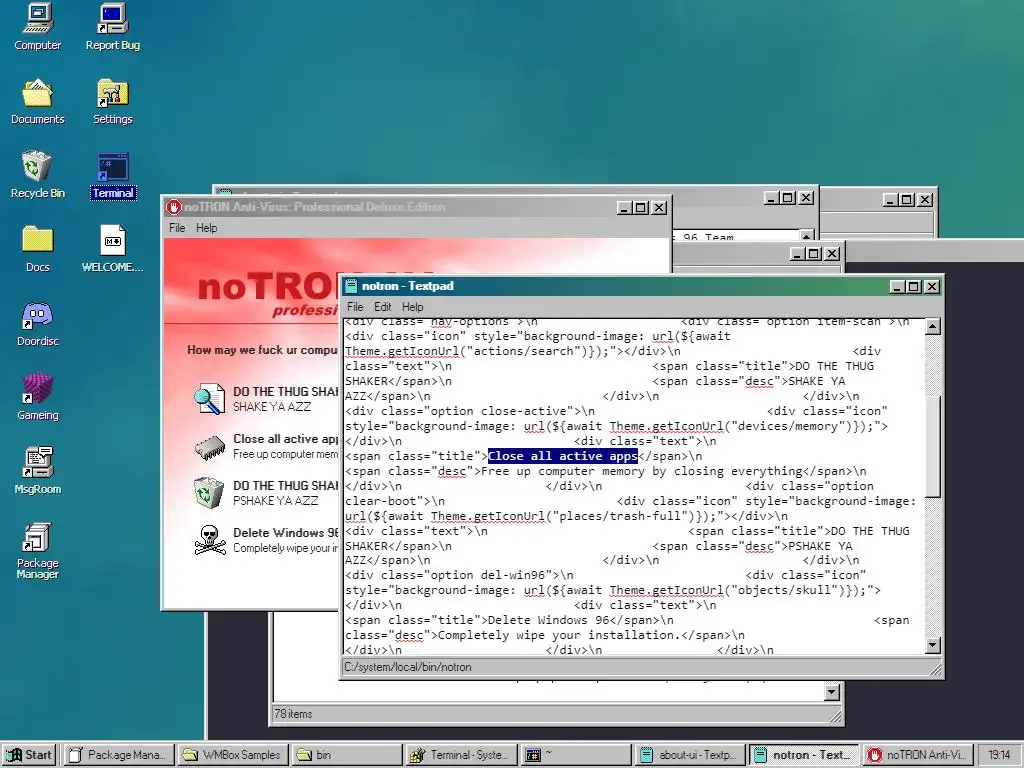Open the Package Manager desktop icon
This screenshot has height=768, width=1024.
(37, 550)
